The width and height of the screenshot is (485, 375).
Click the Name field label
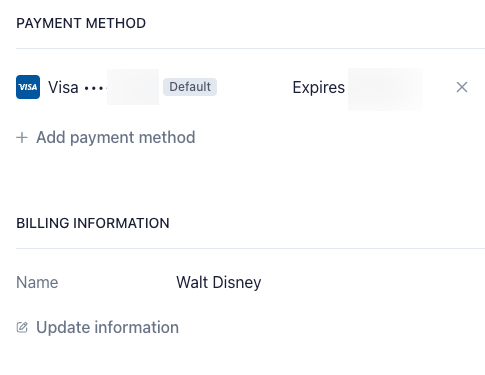point(37,283)
